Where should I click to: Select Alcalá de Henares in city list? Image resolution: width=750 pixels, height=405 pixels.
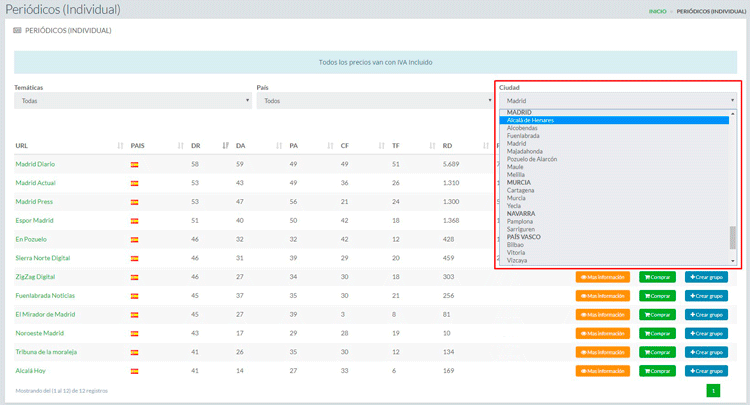(614, 120)
